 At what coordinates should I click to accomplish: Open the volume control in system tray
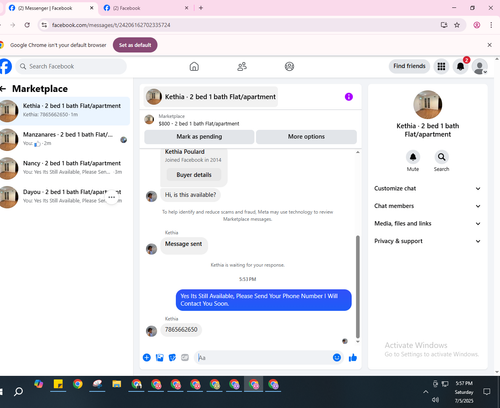(435, 399)
